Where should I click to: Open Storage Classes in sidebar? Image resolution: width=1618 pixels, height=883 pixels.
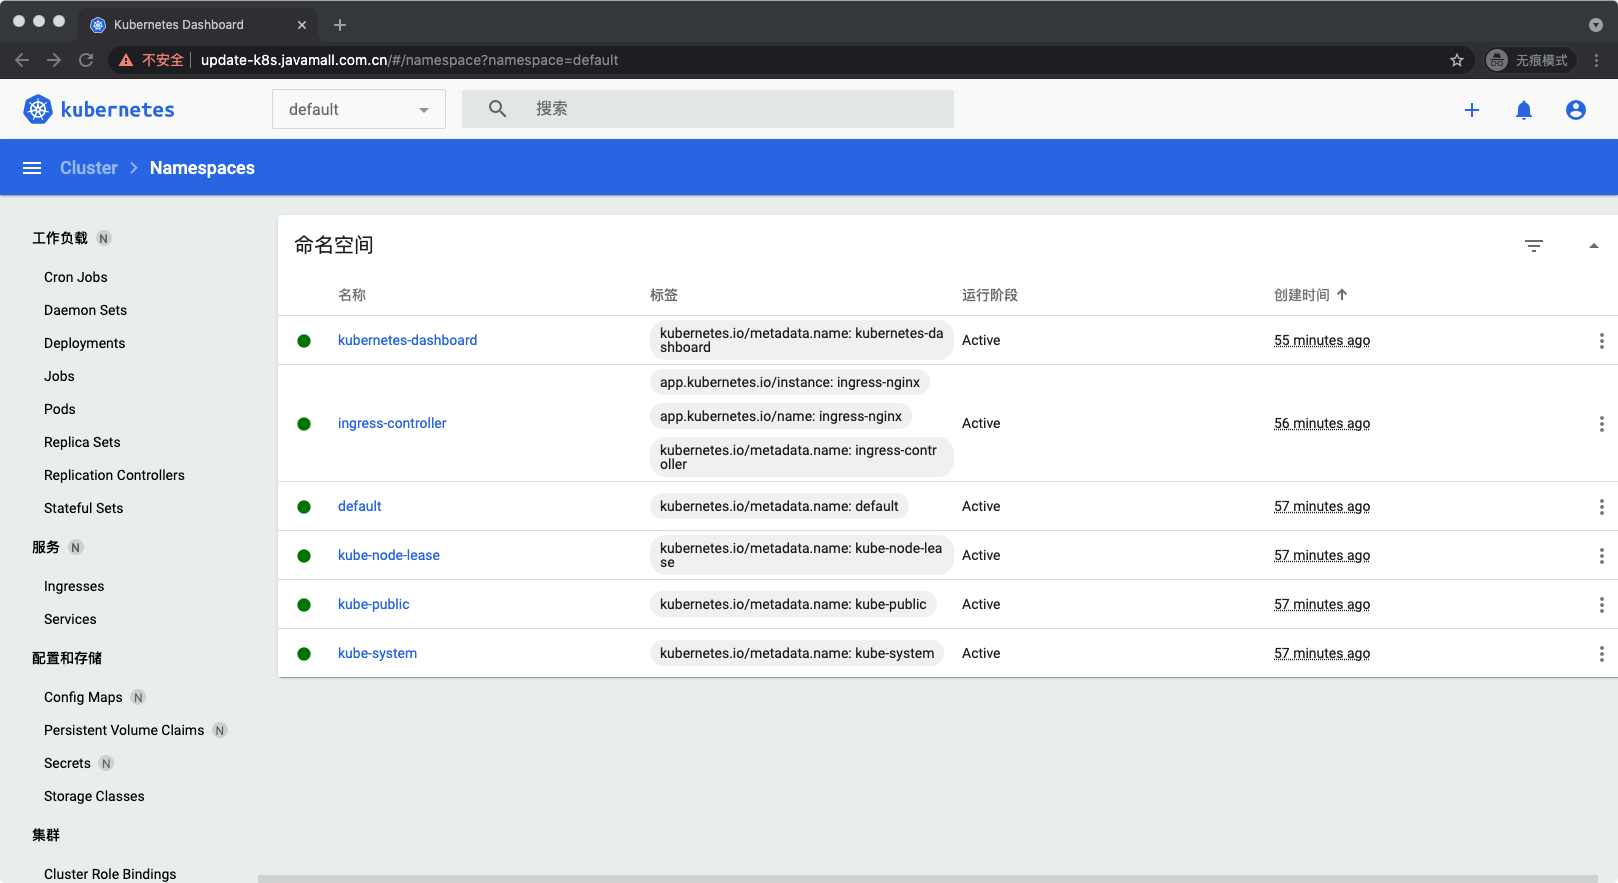pyautogui.click(x=94, y=796)
